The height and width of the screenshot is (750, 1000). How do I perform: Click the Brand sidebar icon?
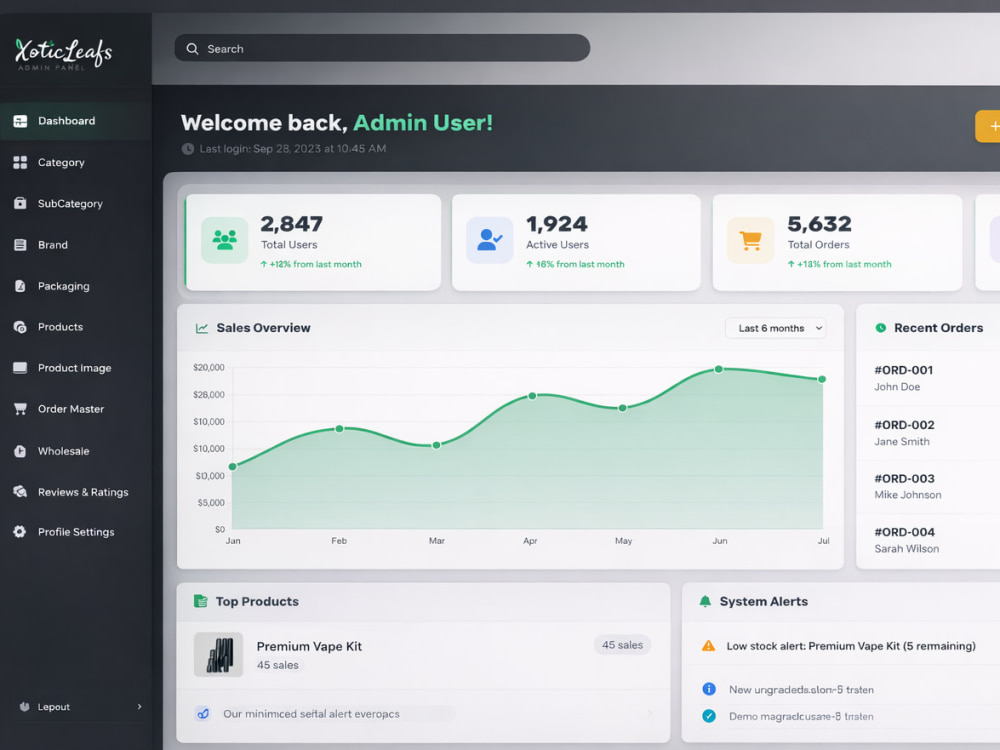[x=20, y=245]
